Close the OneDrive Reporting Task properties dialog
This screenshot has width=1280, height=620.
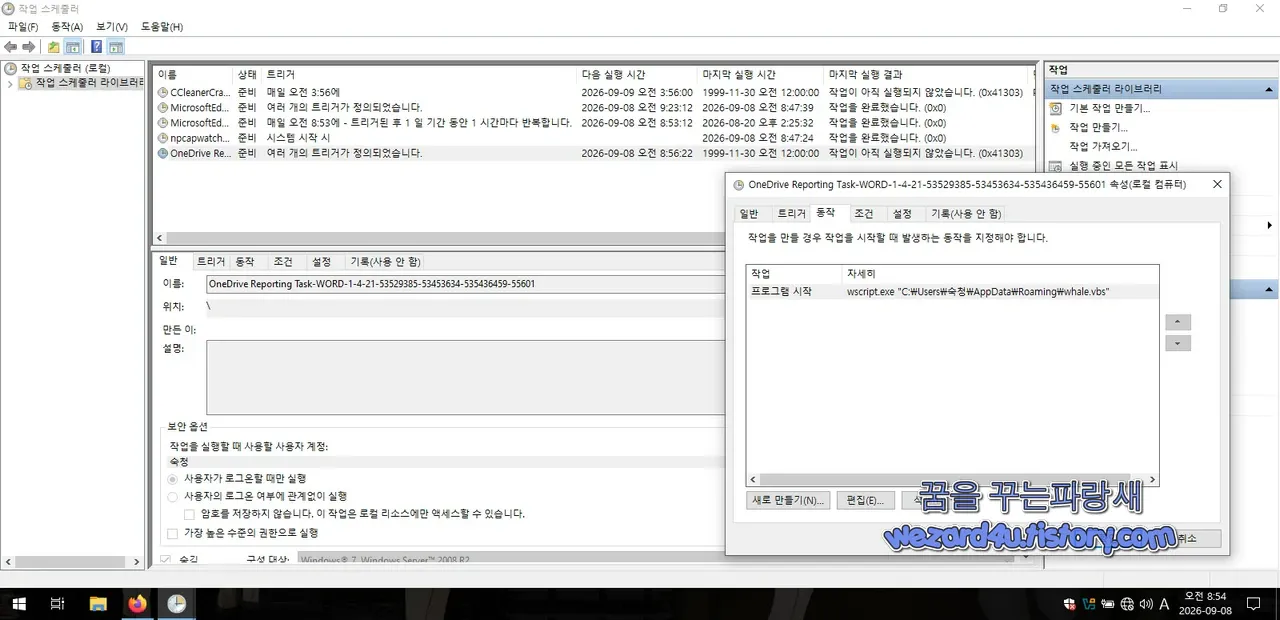point(1217,184)
